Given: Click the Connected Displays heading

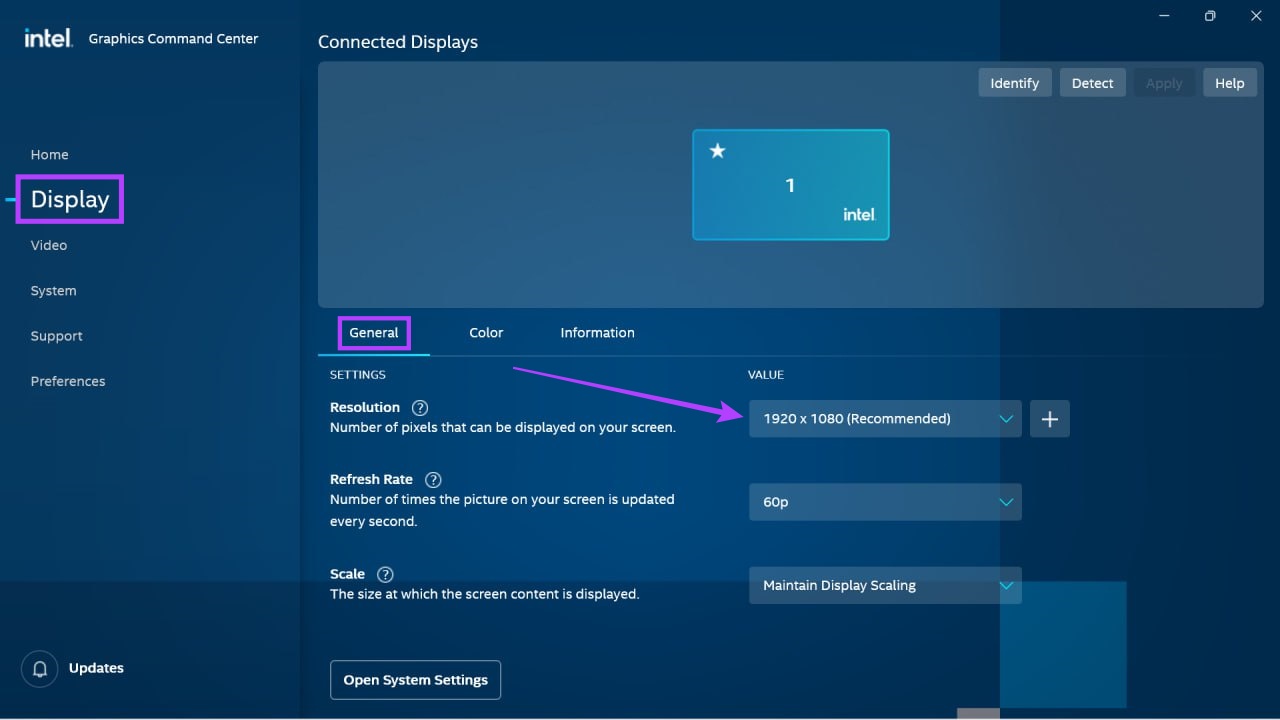Looking at the screenshot, I should (398, 42).
